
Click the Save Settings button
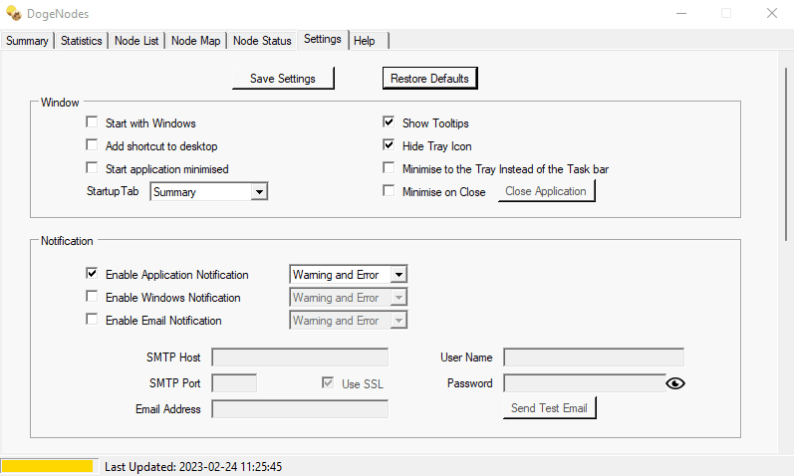pos(283,78)
